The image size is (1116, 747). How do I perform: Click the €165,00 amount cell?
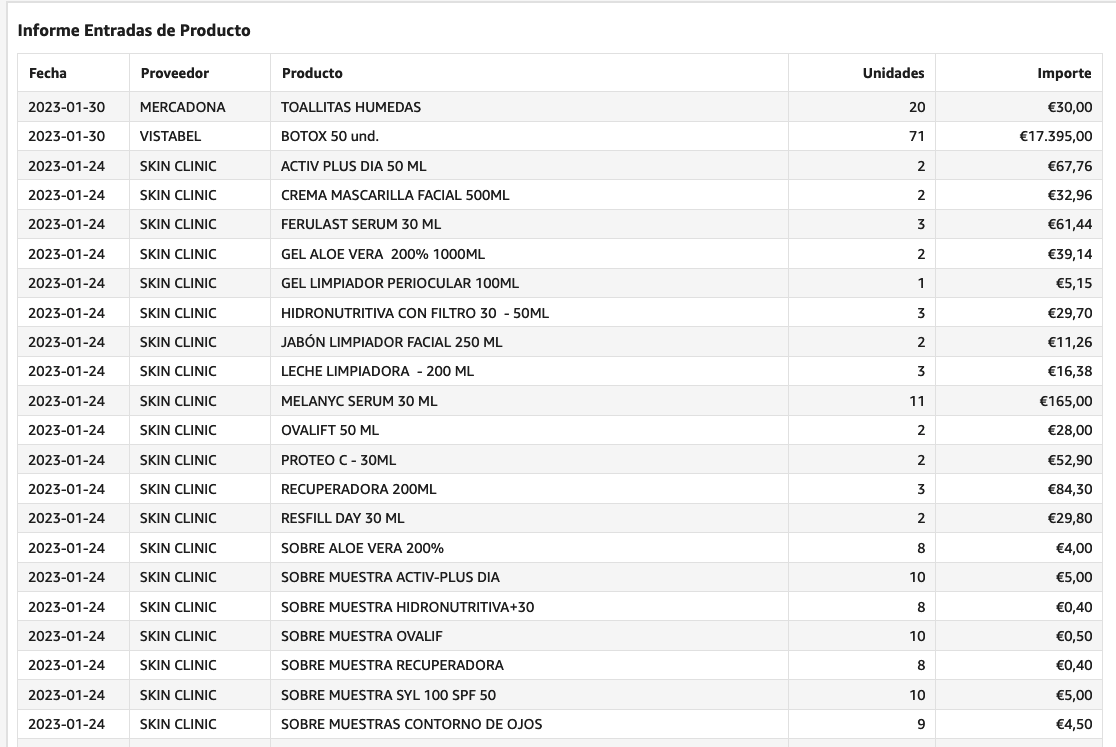1064,401
